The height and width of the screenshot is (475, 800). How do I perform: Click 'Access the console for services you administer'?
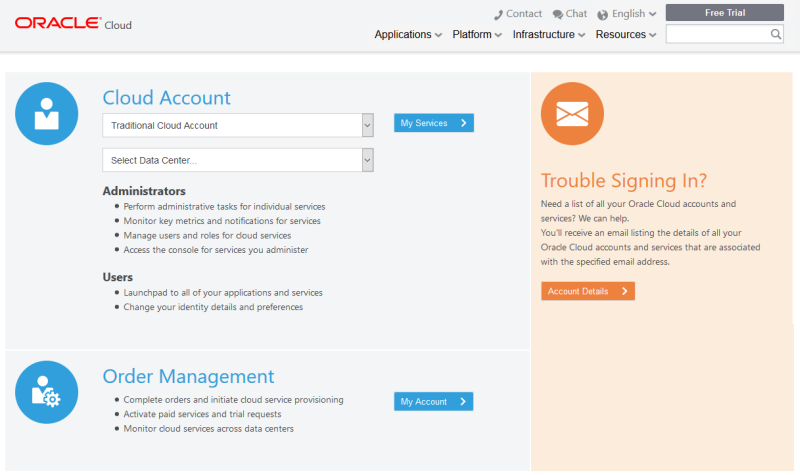(x=216, y=250)
